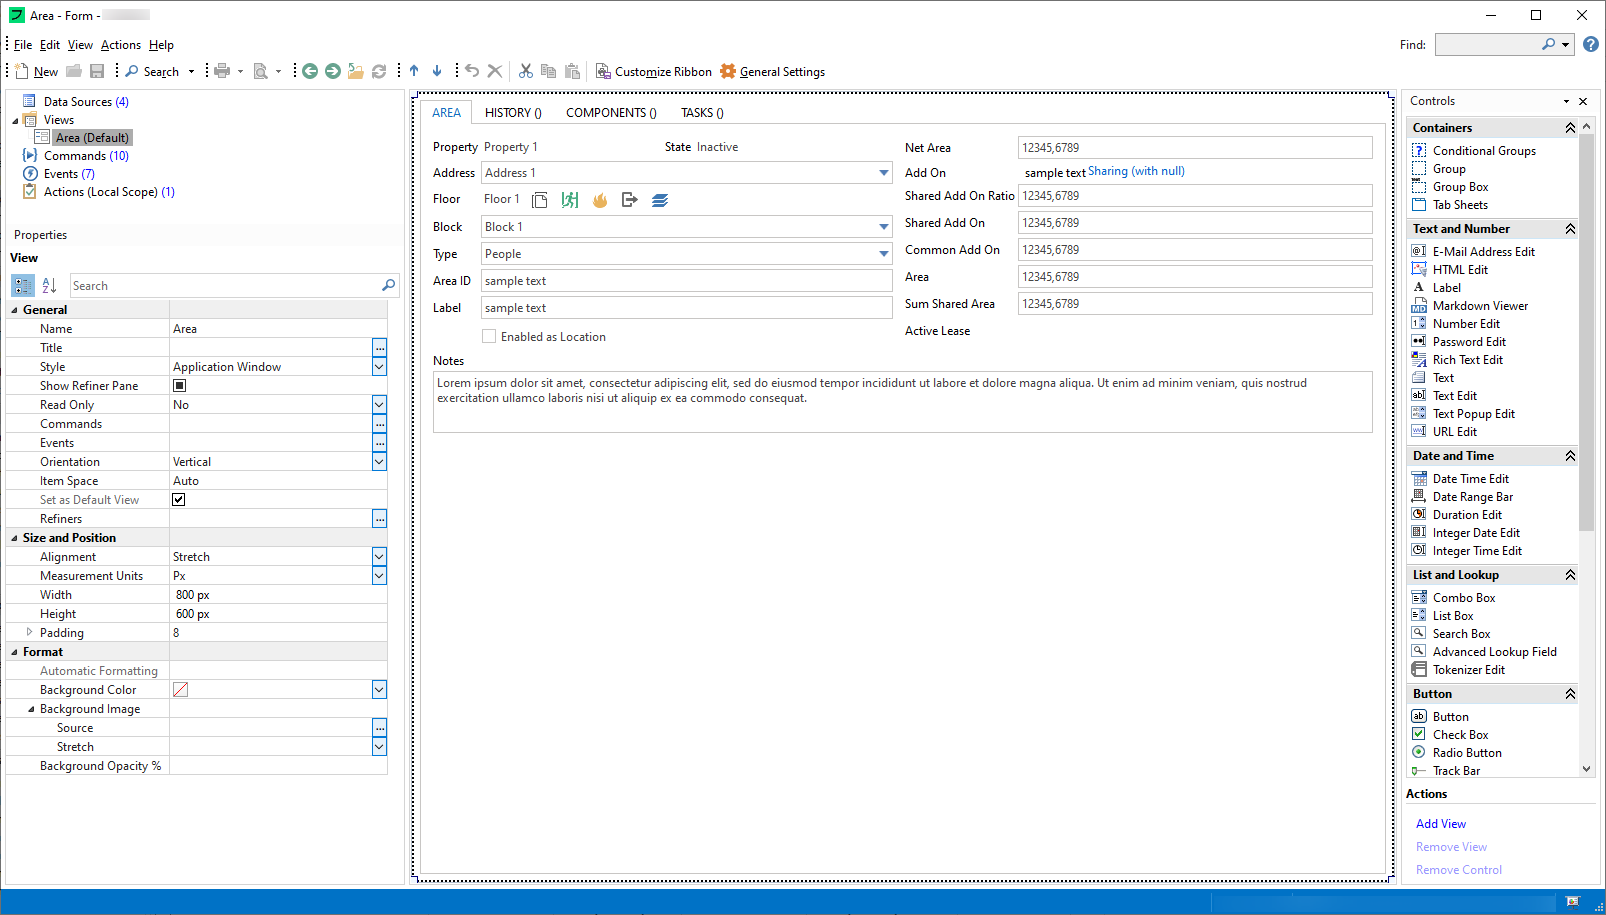Click the Add View link

(x=1440, y=824)
